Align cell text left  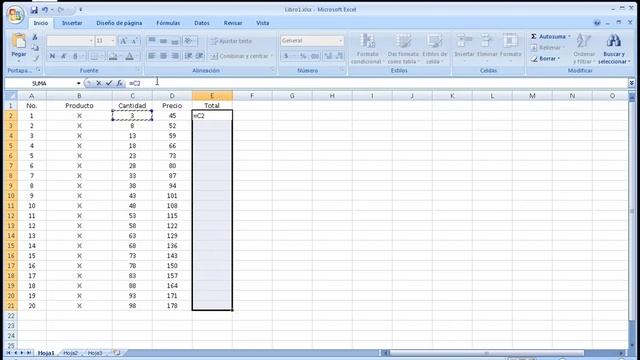152,56
